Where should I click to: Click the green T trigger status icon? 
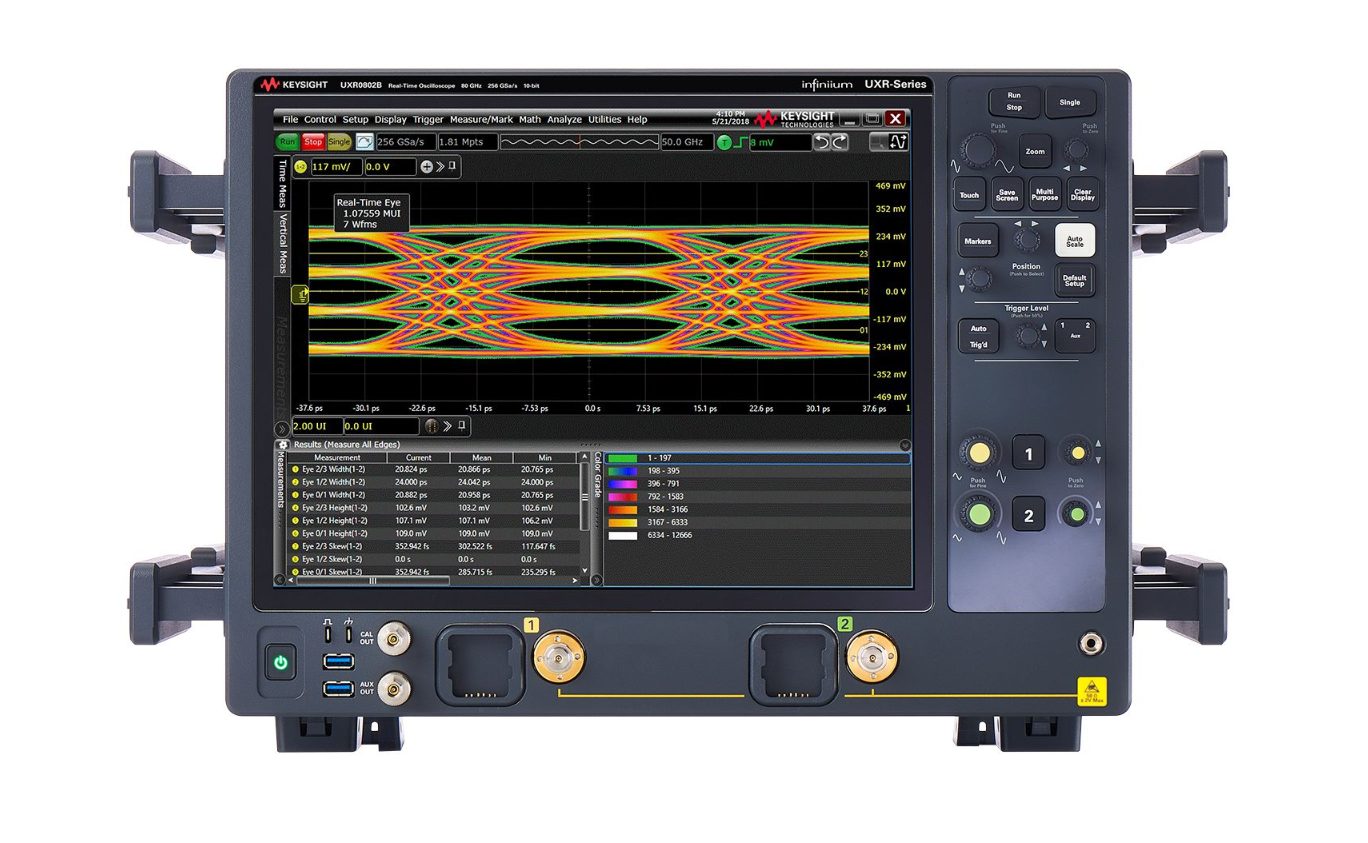tap(724, 142)
